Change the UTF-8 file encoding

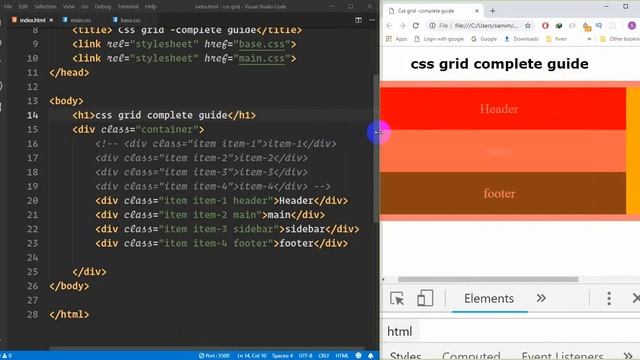[305, 356]
